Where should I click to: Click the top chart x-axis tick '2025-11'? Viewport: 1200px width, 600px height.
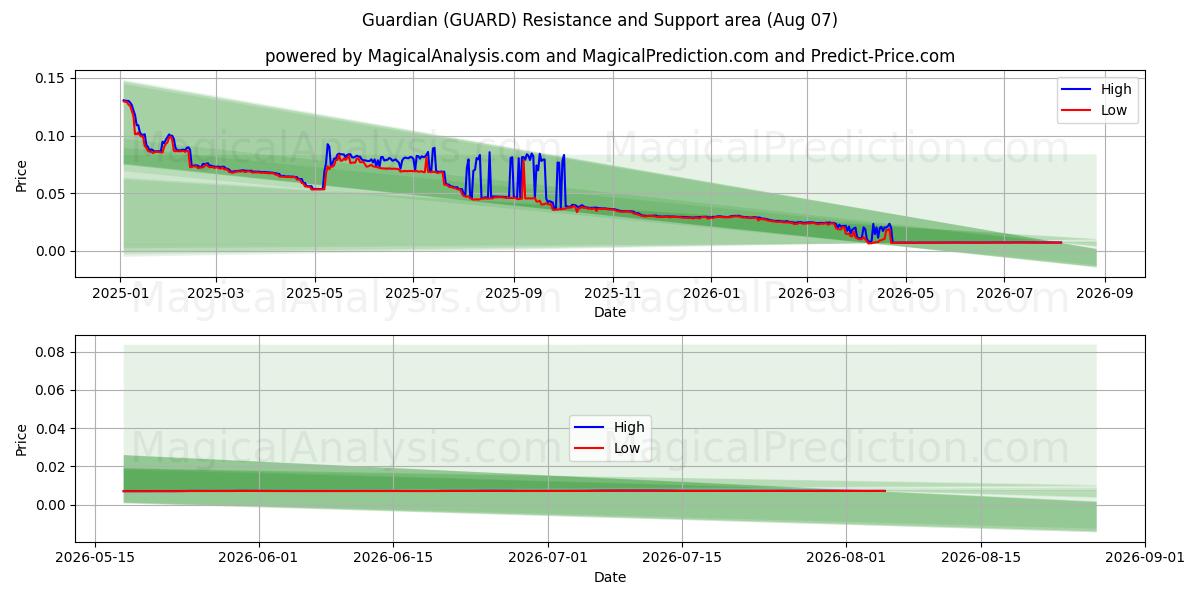612,294
